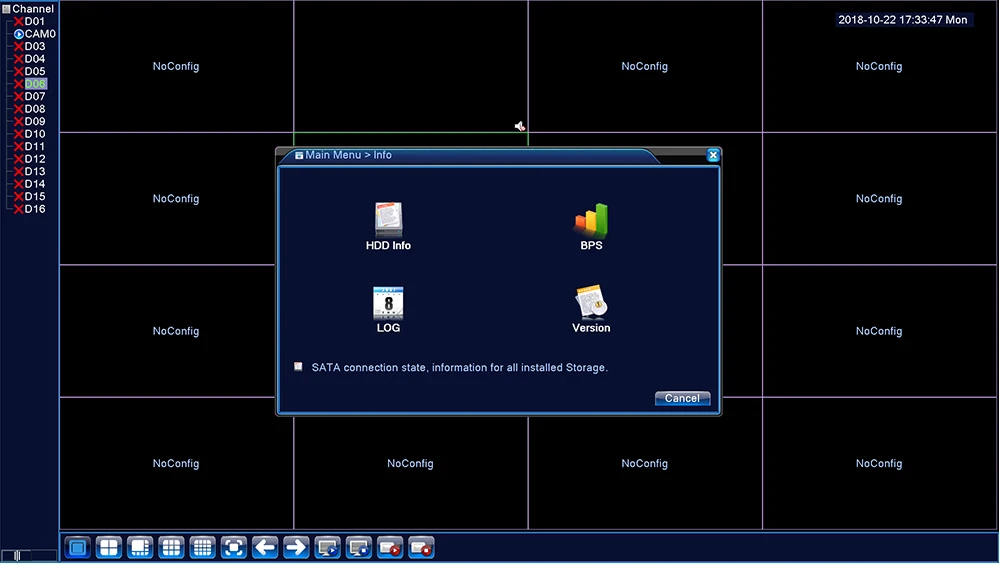
Task: Click the start recording icon
Action: (x=390, y=547)
